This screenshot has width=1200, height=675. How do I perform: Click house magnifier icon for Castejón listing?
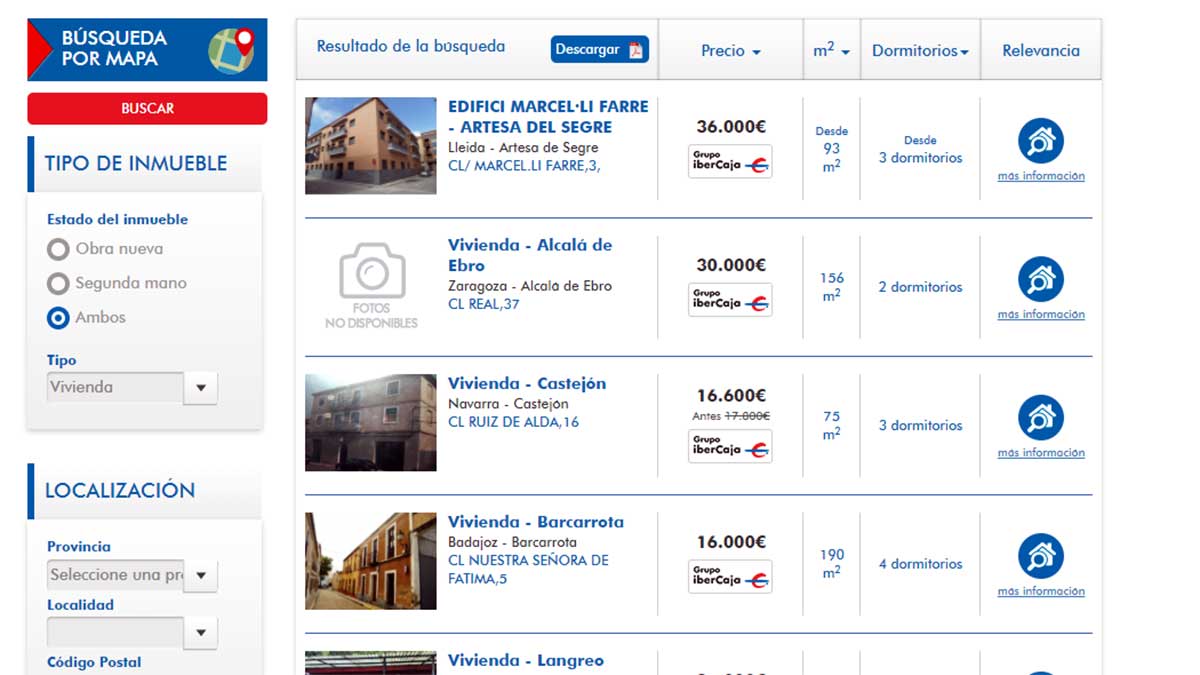pyautogui.click(x=1040, y=418)
